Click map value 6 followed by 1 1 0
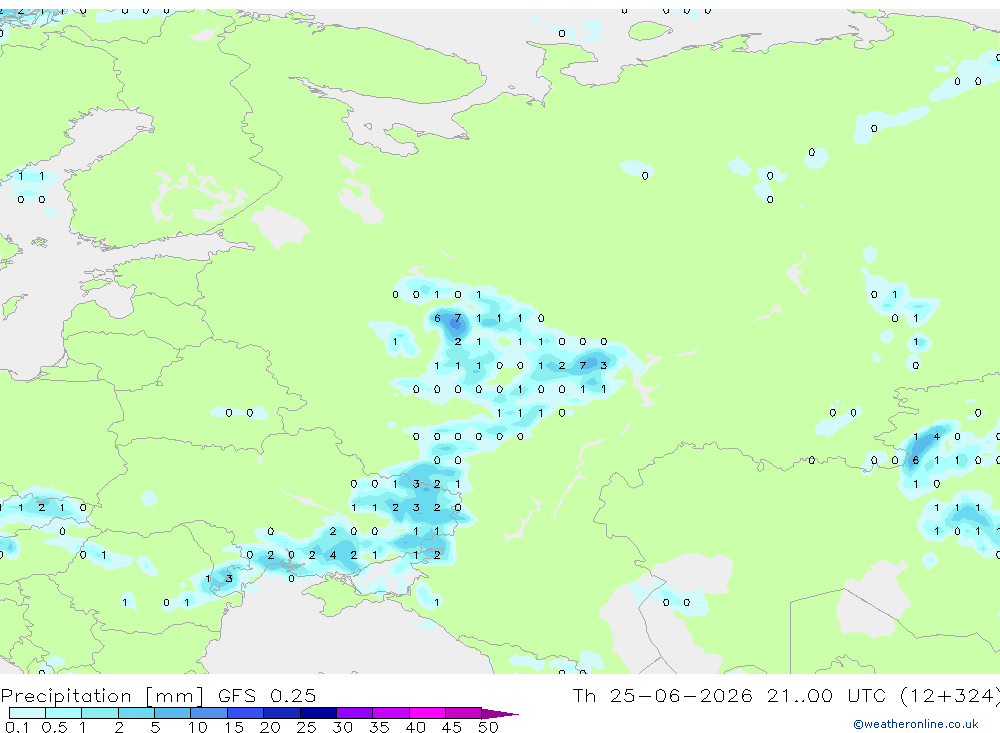The height and width of the screenshot is (733, 1000). click(916, 460)
